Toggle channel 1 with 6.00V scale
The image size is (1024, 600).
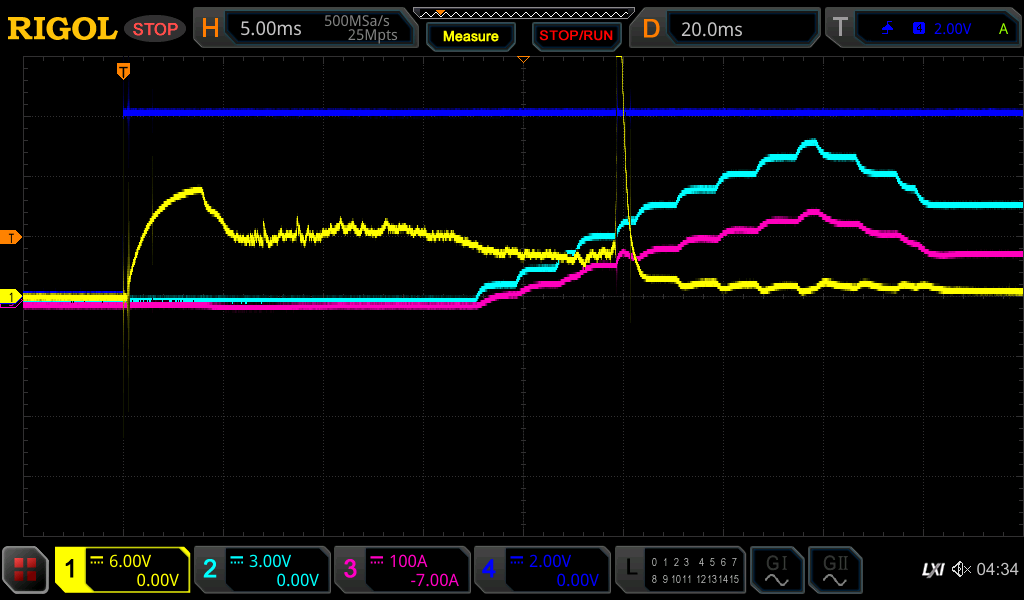(x=122, y=570)
